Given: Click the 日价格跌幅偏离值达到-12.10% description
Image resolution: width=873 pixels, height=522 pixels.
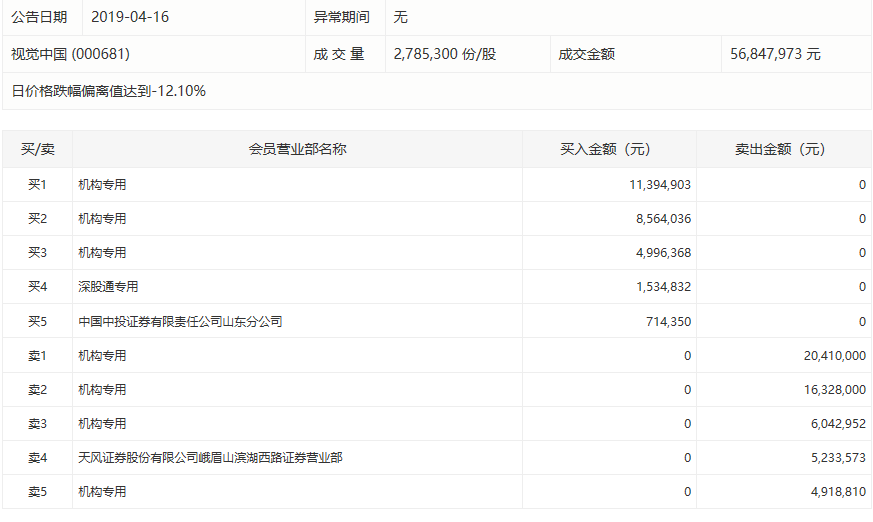Looking at the screenshot, I should 108,91.
